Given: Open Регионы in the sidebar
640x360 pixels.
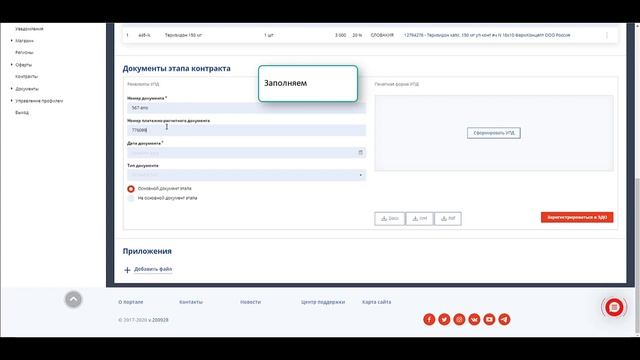Looking at the screenshot, I should tap(24, 53).
